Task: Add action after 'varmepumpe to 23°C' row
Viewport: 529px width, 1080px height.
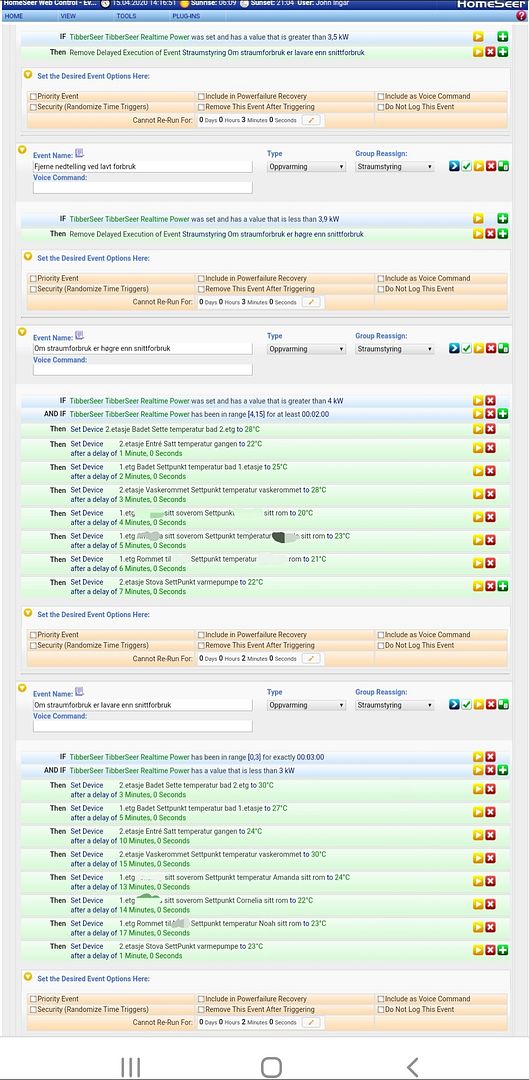Action: click(503, 951)
